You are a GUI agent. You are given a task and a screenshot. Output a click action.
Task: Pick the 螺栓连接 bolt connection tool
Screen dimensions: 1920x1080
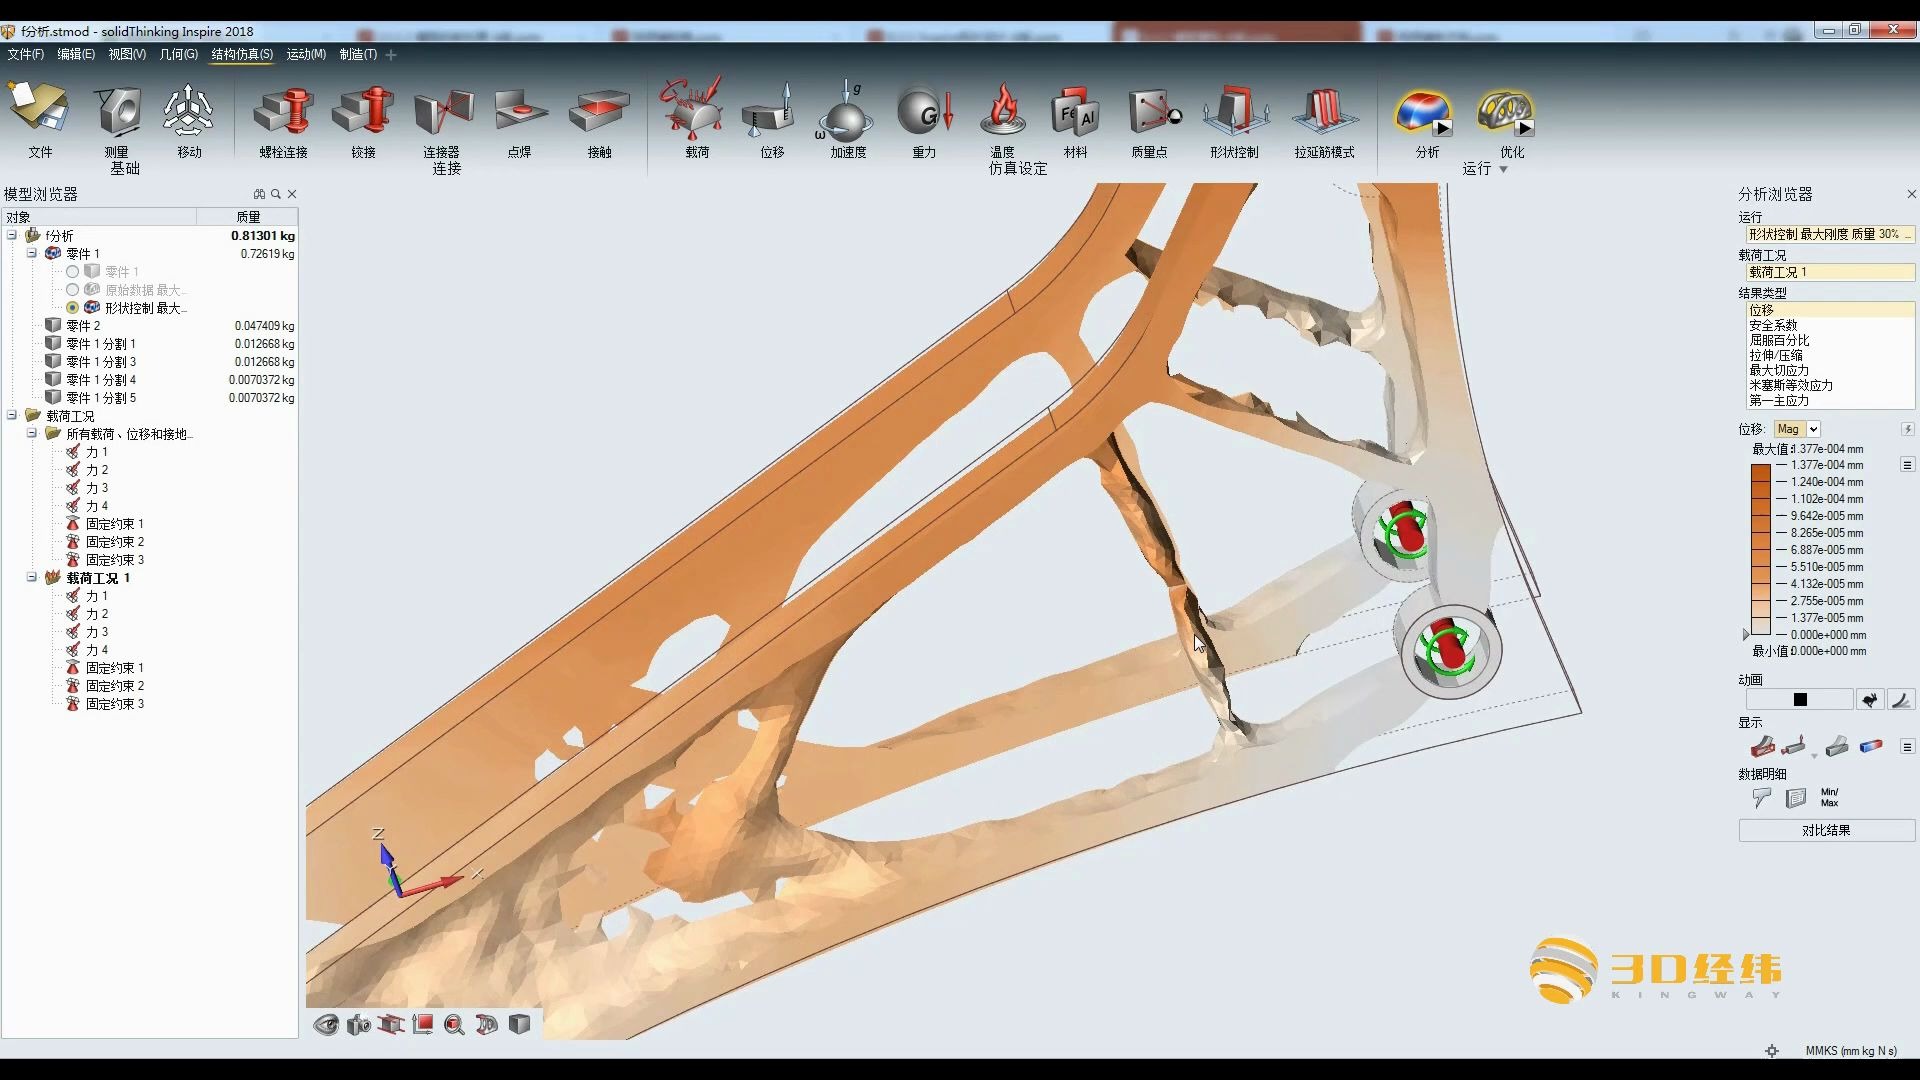tap(283, 110)
